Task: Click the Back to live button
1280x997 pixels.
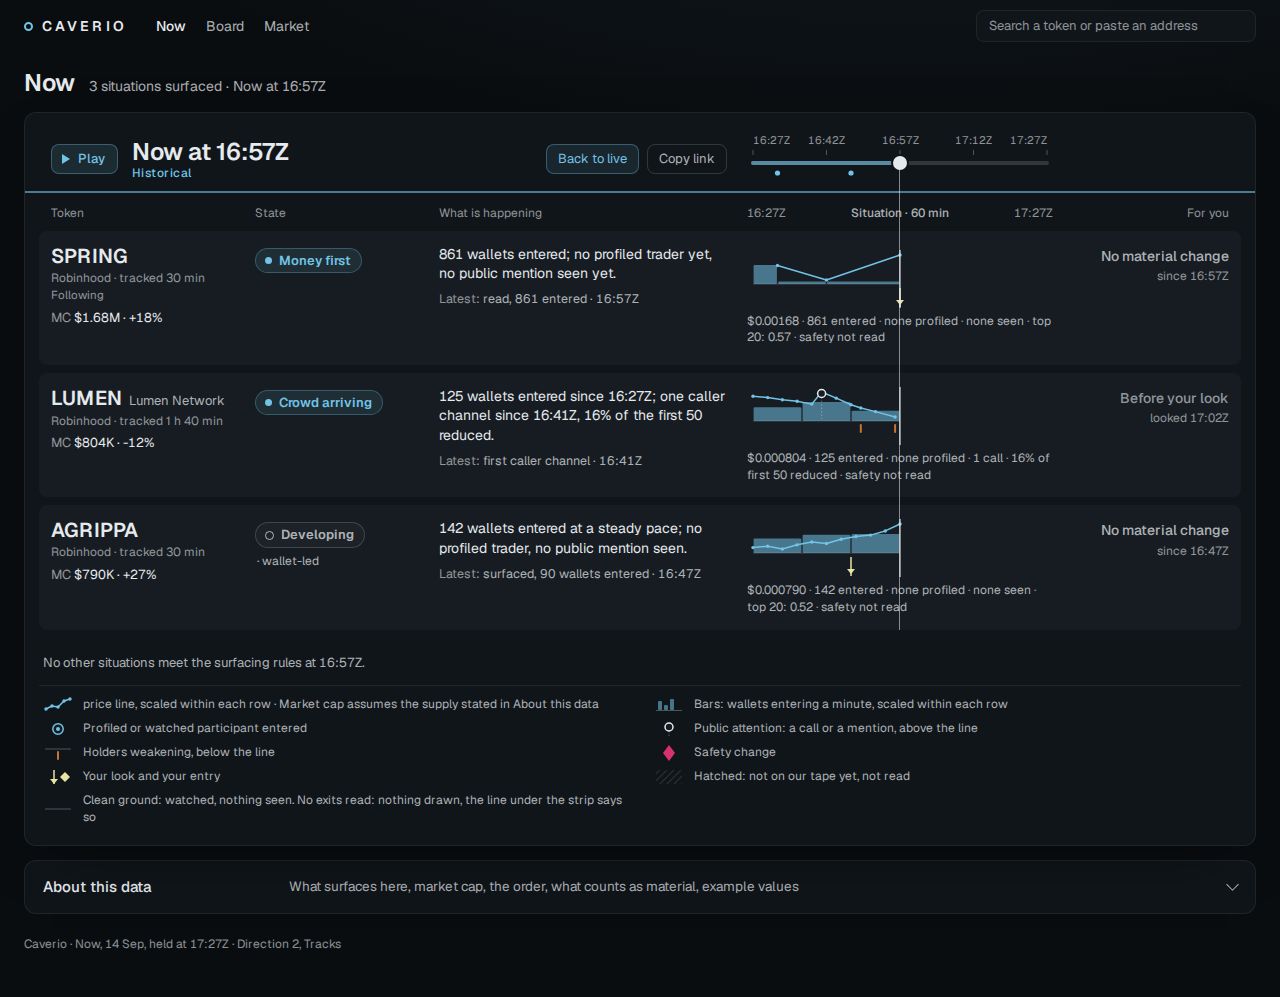Action: point(592,159)
